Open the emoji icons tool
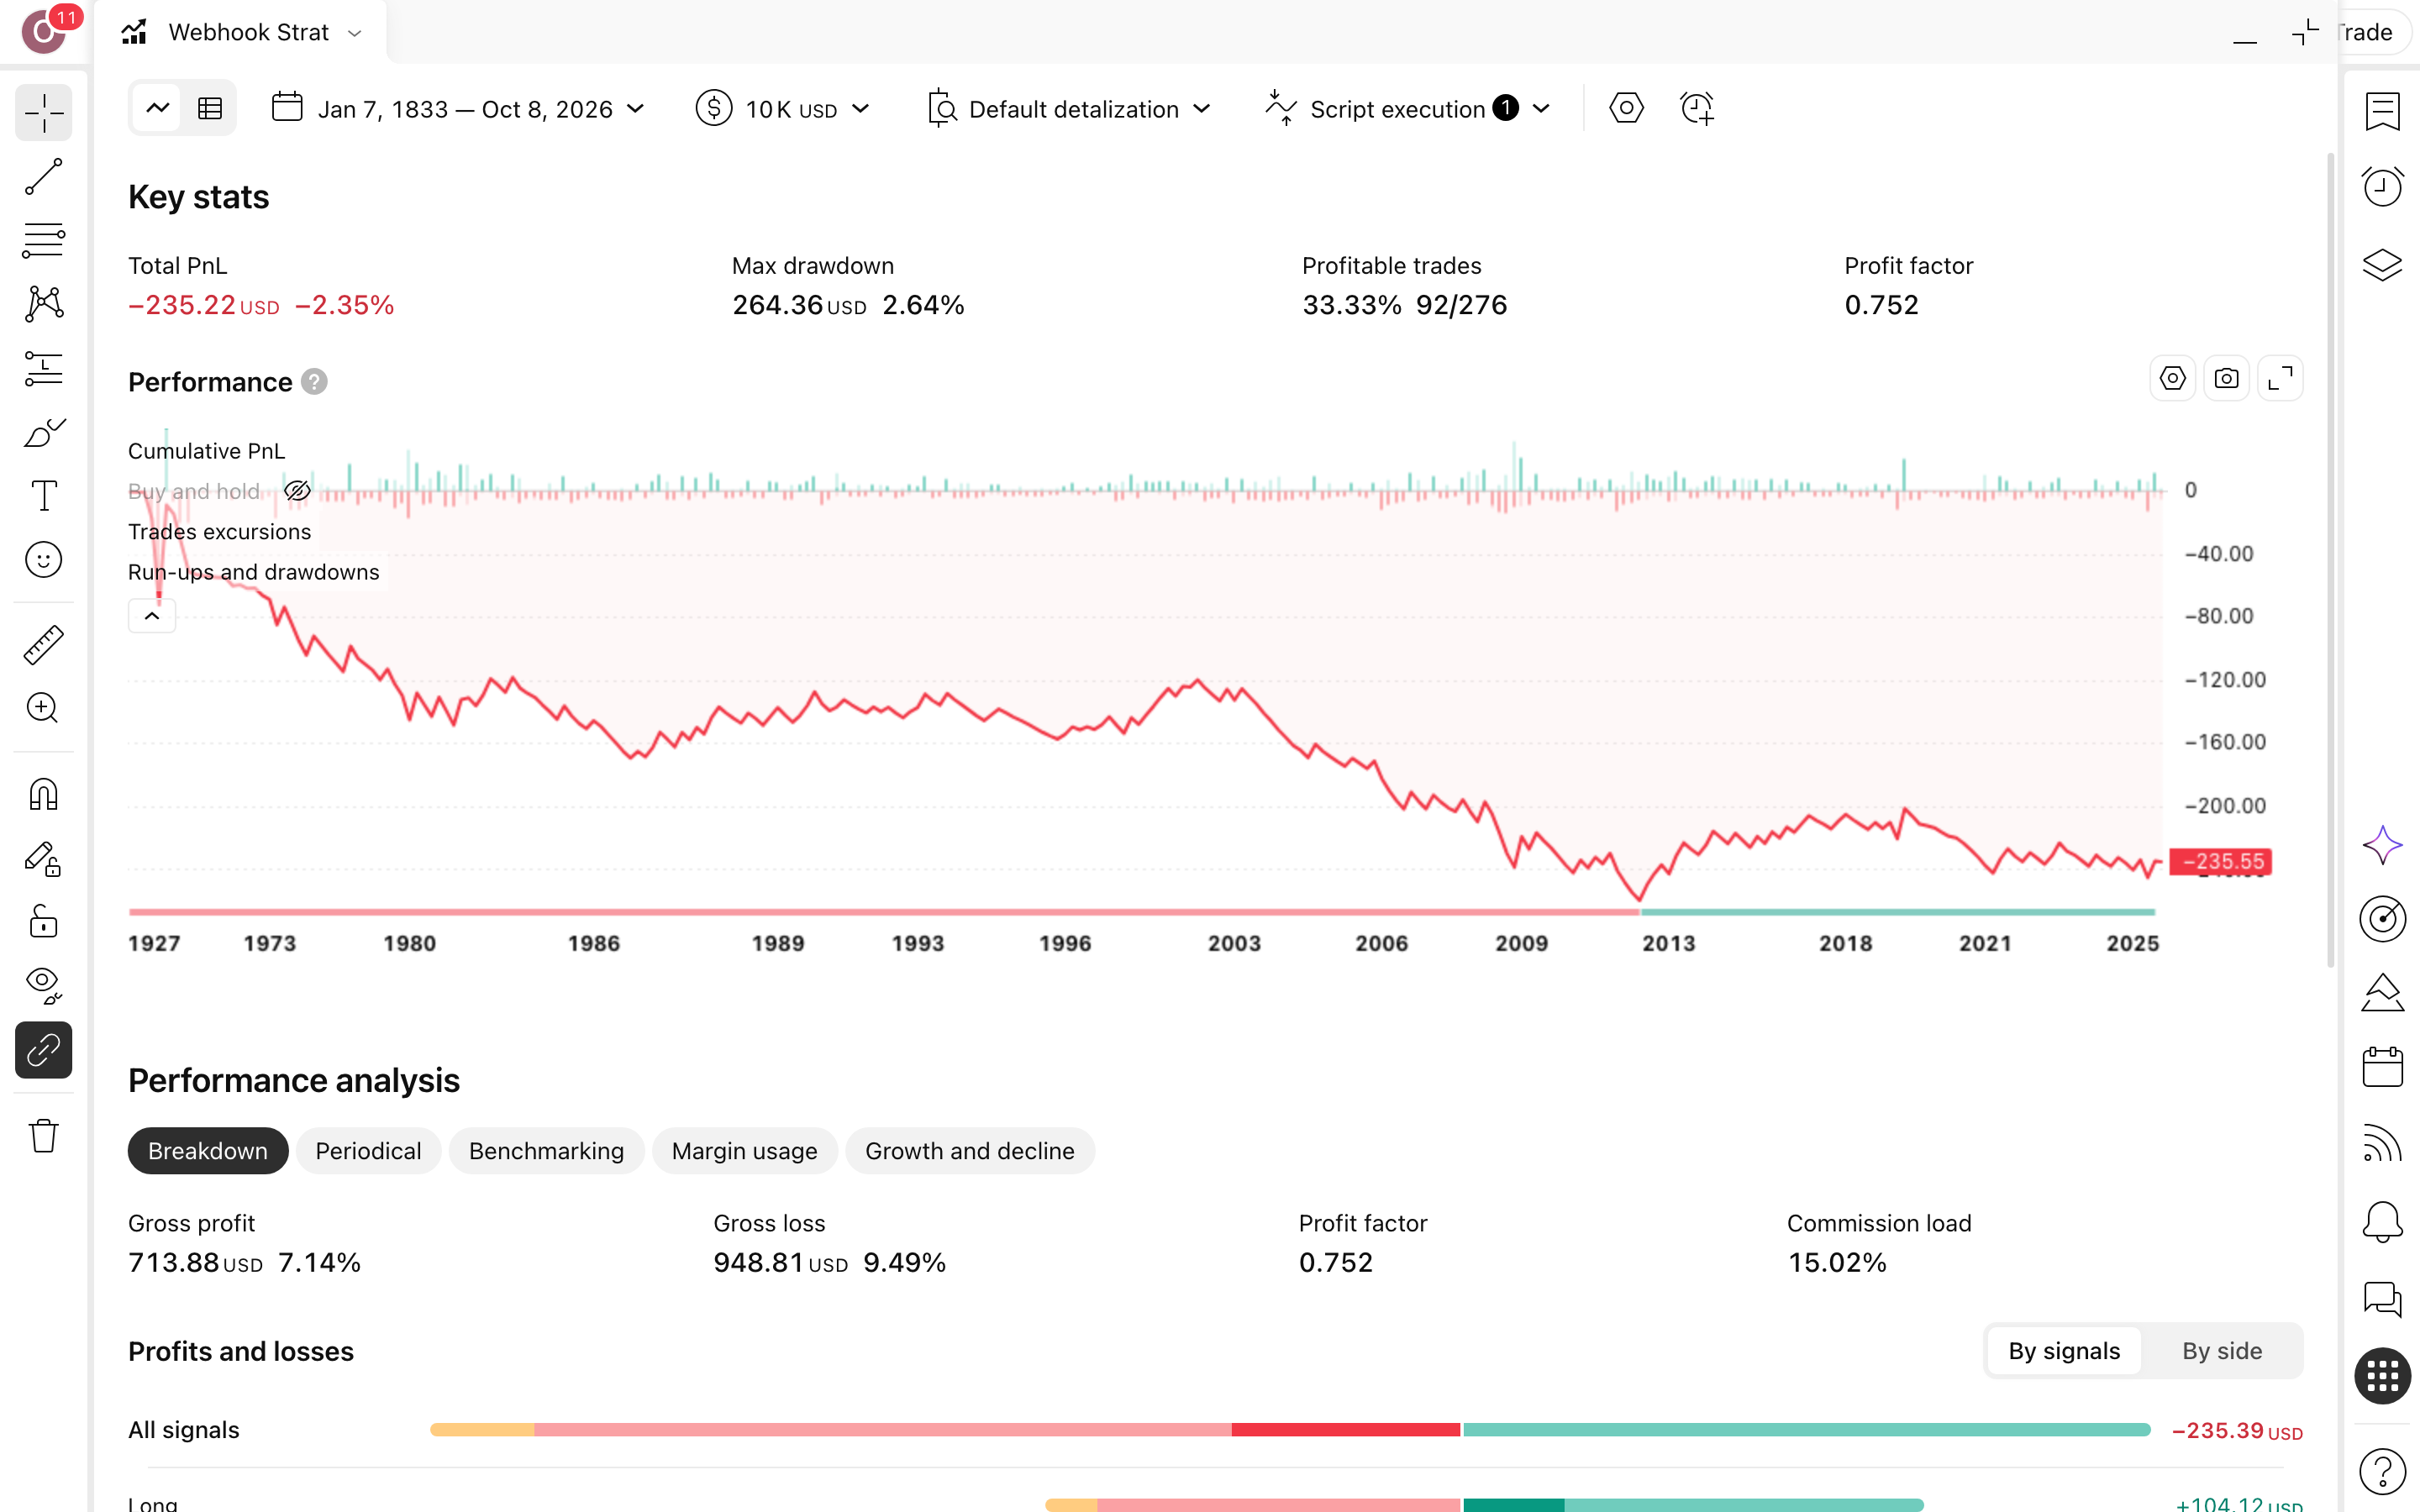Image resolution: width=2420 pixels, height=1512 pixels. pyautogui.click(x=44, y=560)
